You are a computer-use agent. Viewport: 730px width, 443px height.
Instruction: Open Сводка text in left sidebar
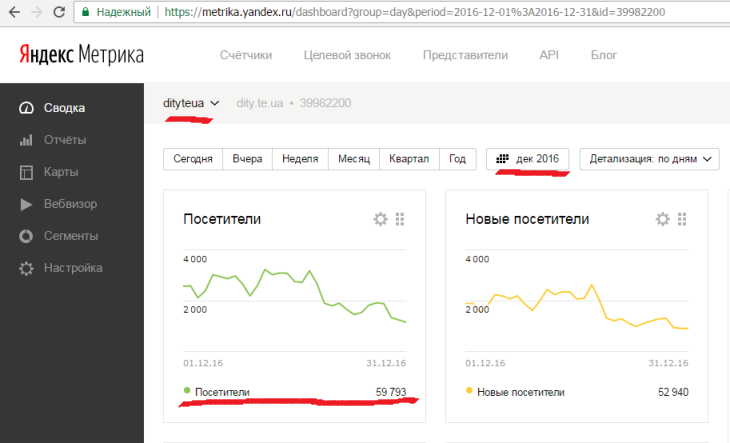click(x=64, y=108)
